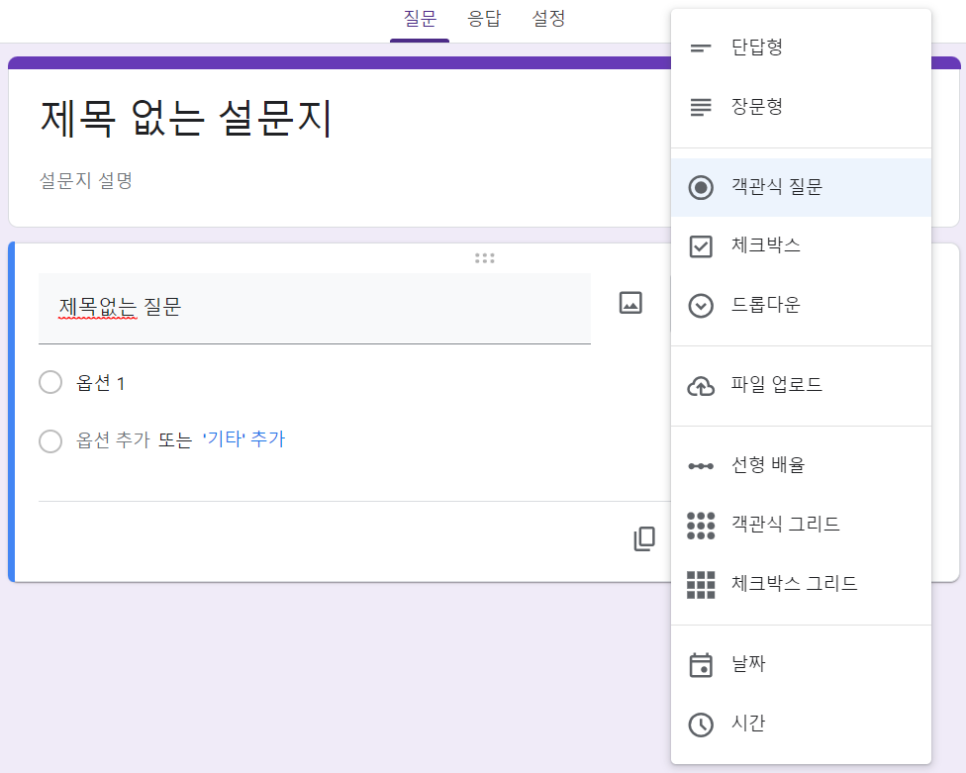Select the 장문형 paragraph type
Screen dimensions: 966x773
(x=801, y=107)
